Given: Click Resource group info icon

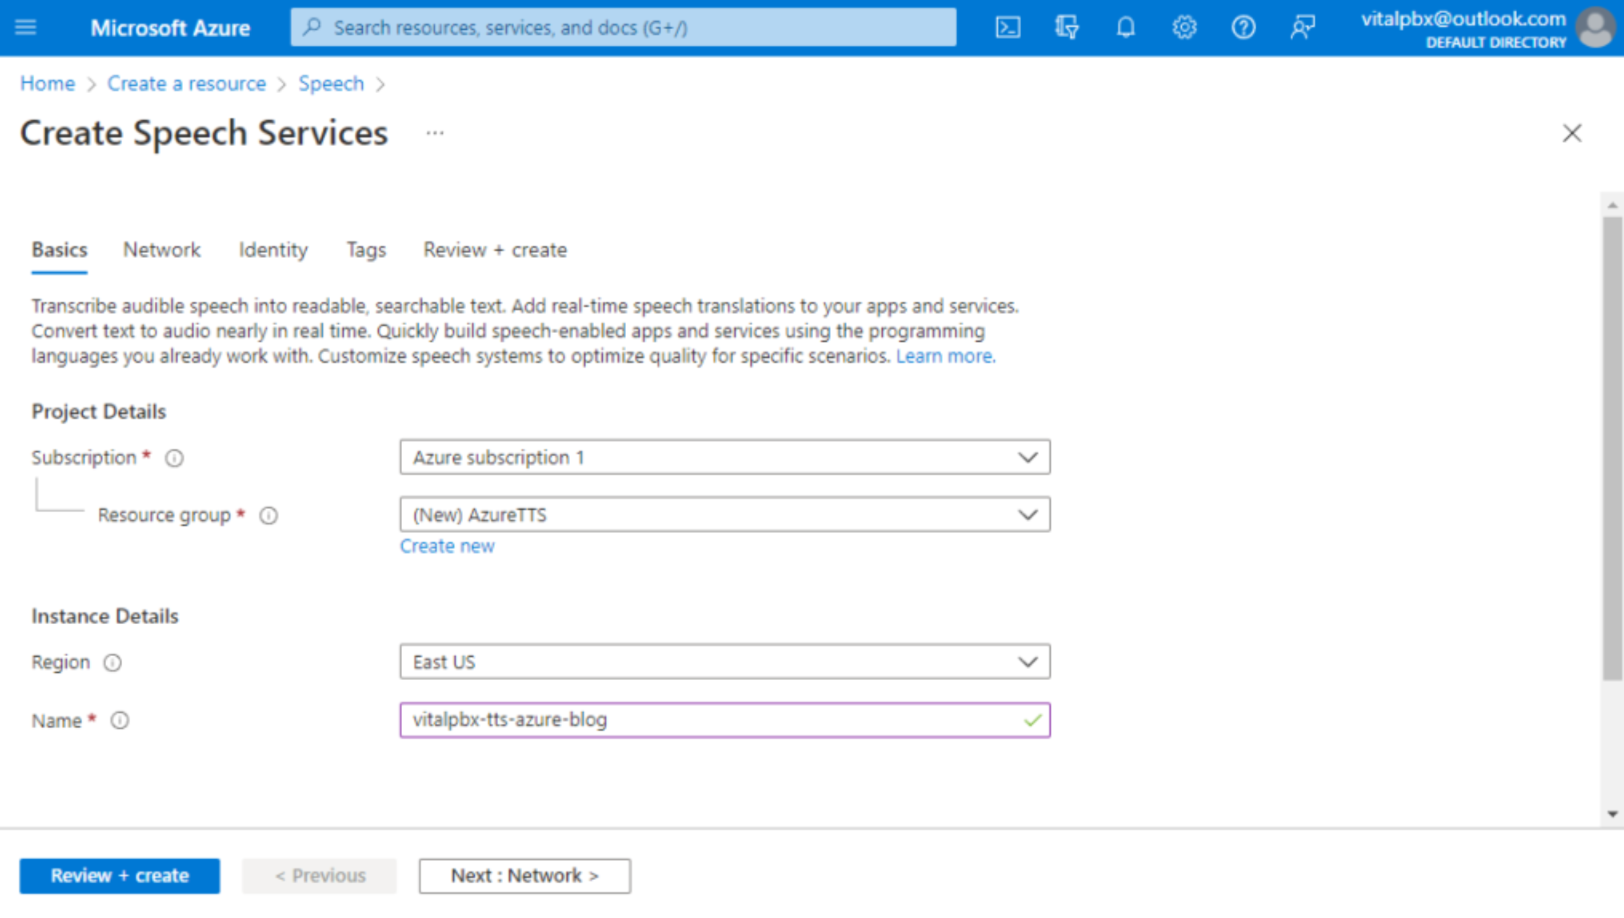Looking at the screenshot, I should 268,515.
